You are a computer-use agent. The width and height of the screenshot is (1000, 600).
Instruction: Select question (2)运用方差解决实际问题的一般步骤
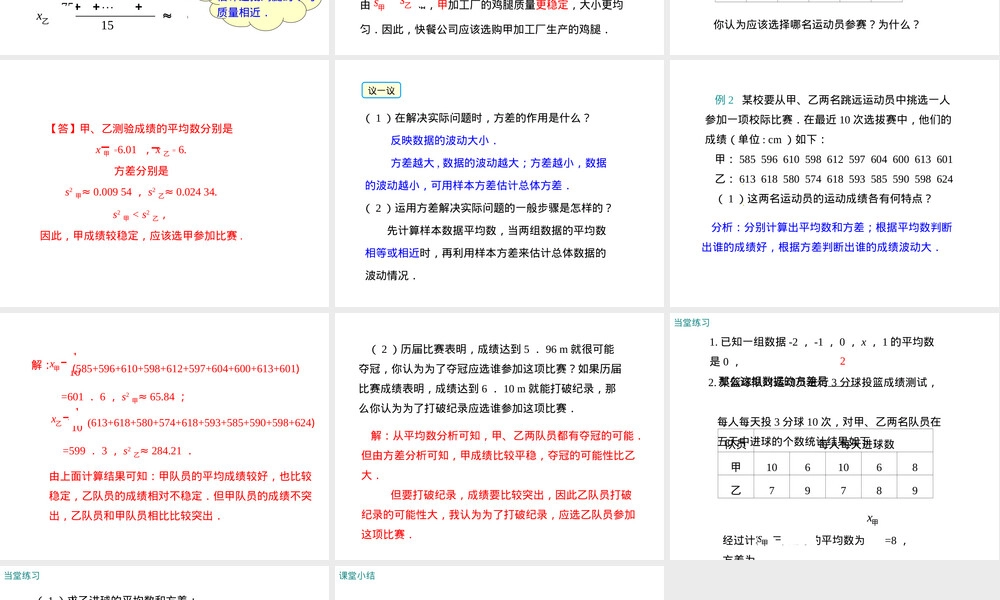pyautogui.click(x=489, y=208)
